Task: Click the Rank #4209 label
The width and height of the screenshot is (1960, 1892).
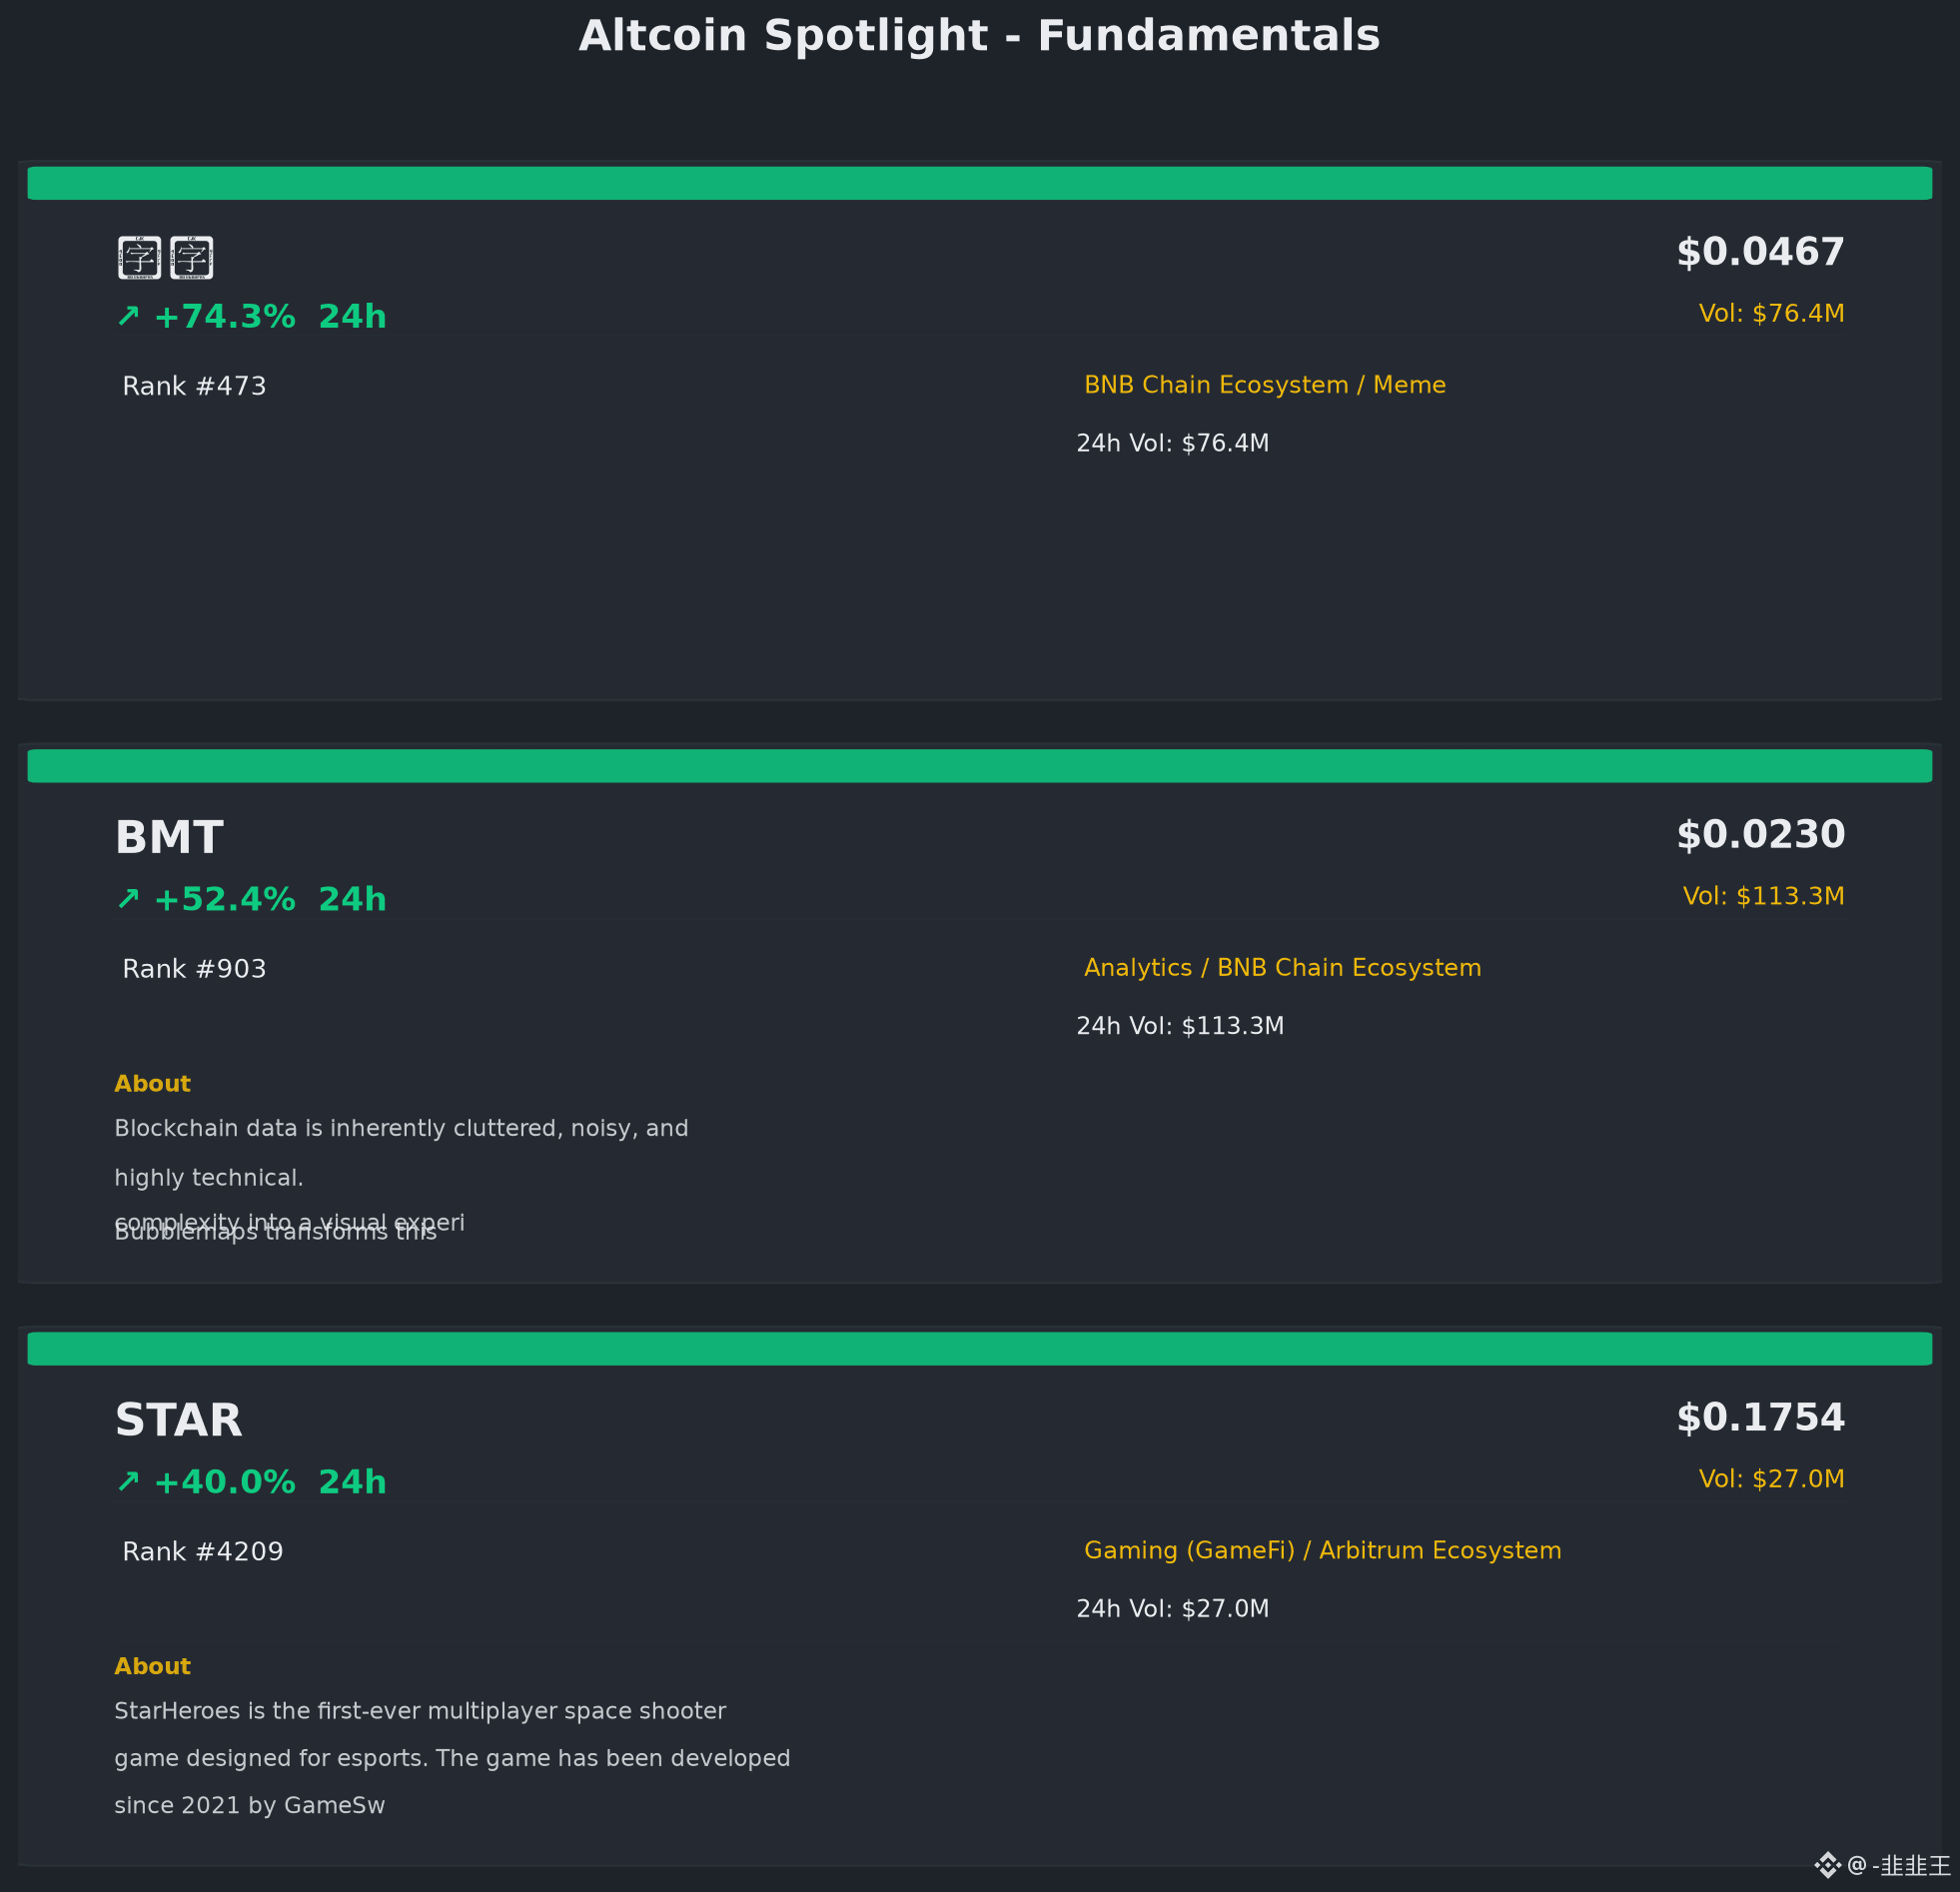Action: point(203,1552)
